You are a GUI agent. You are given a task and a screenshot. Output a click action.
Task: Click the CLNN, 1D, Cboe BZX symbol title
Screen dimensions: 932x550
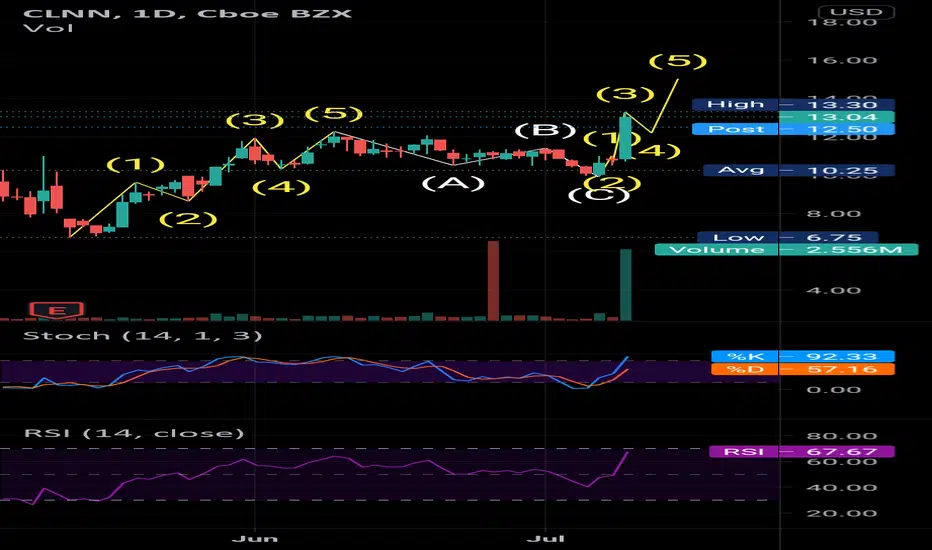[187, 13]
